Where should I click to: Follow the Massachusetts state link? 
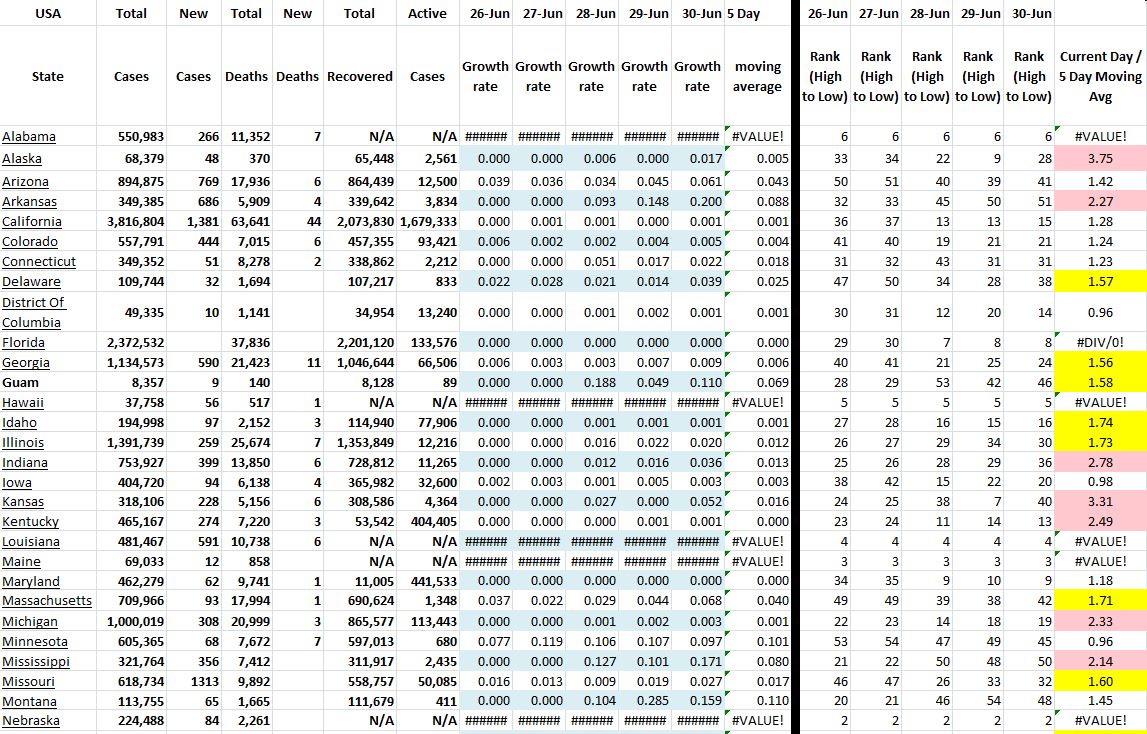(x=47, y=601)
